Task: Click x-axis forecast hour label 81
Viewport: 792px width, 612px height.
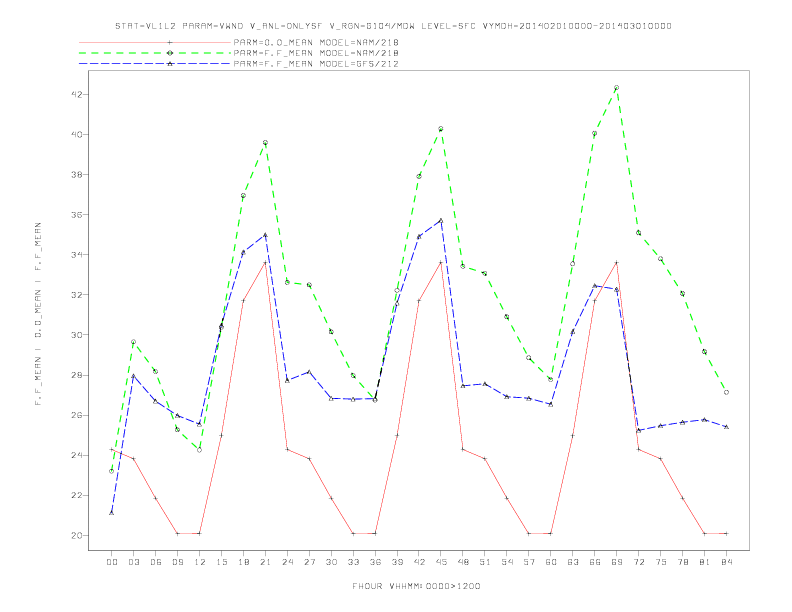Action: coord(705,562)
